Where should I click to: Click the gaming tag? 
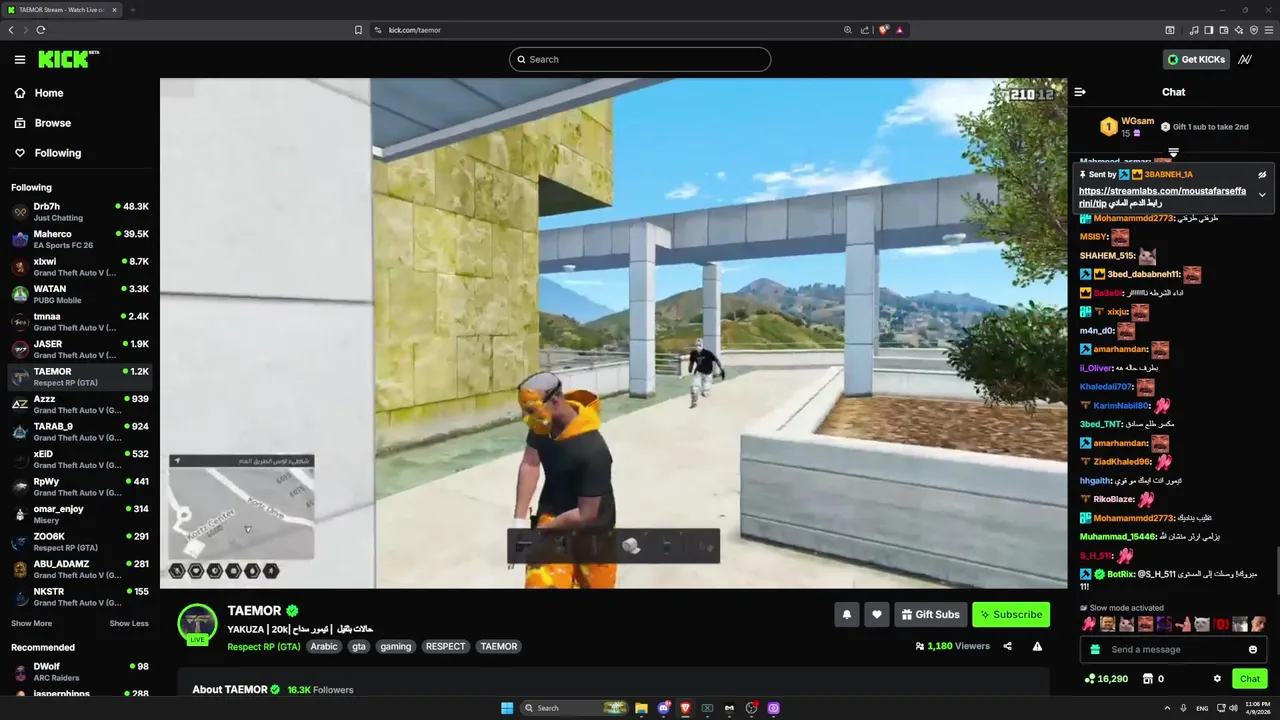point(396,646)
